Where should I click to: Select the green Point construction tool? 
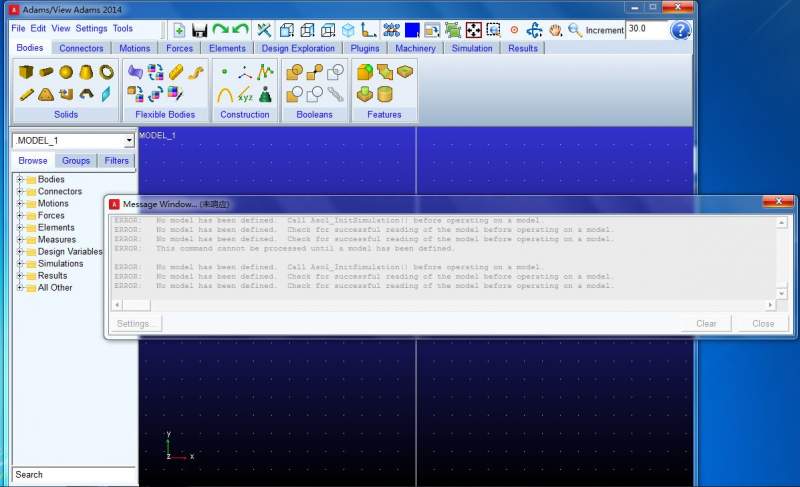224,72
